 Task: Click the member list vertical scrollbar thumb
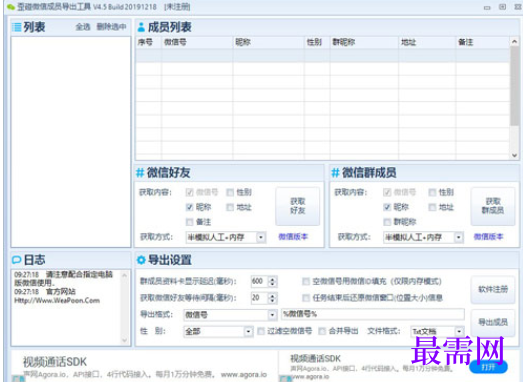click(x=514, y=86)
